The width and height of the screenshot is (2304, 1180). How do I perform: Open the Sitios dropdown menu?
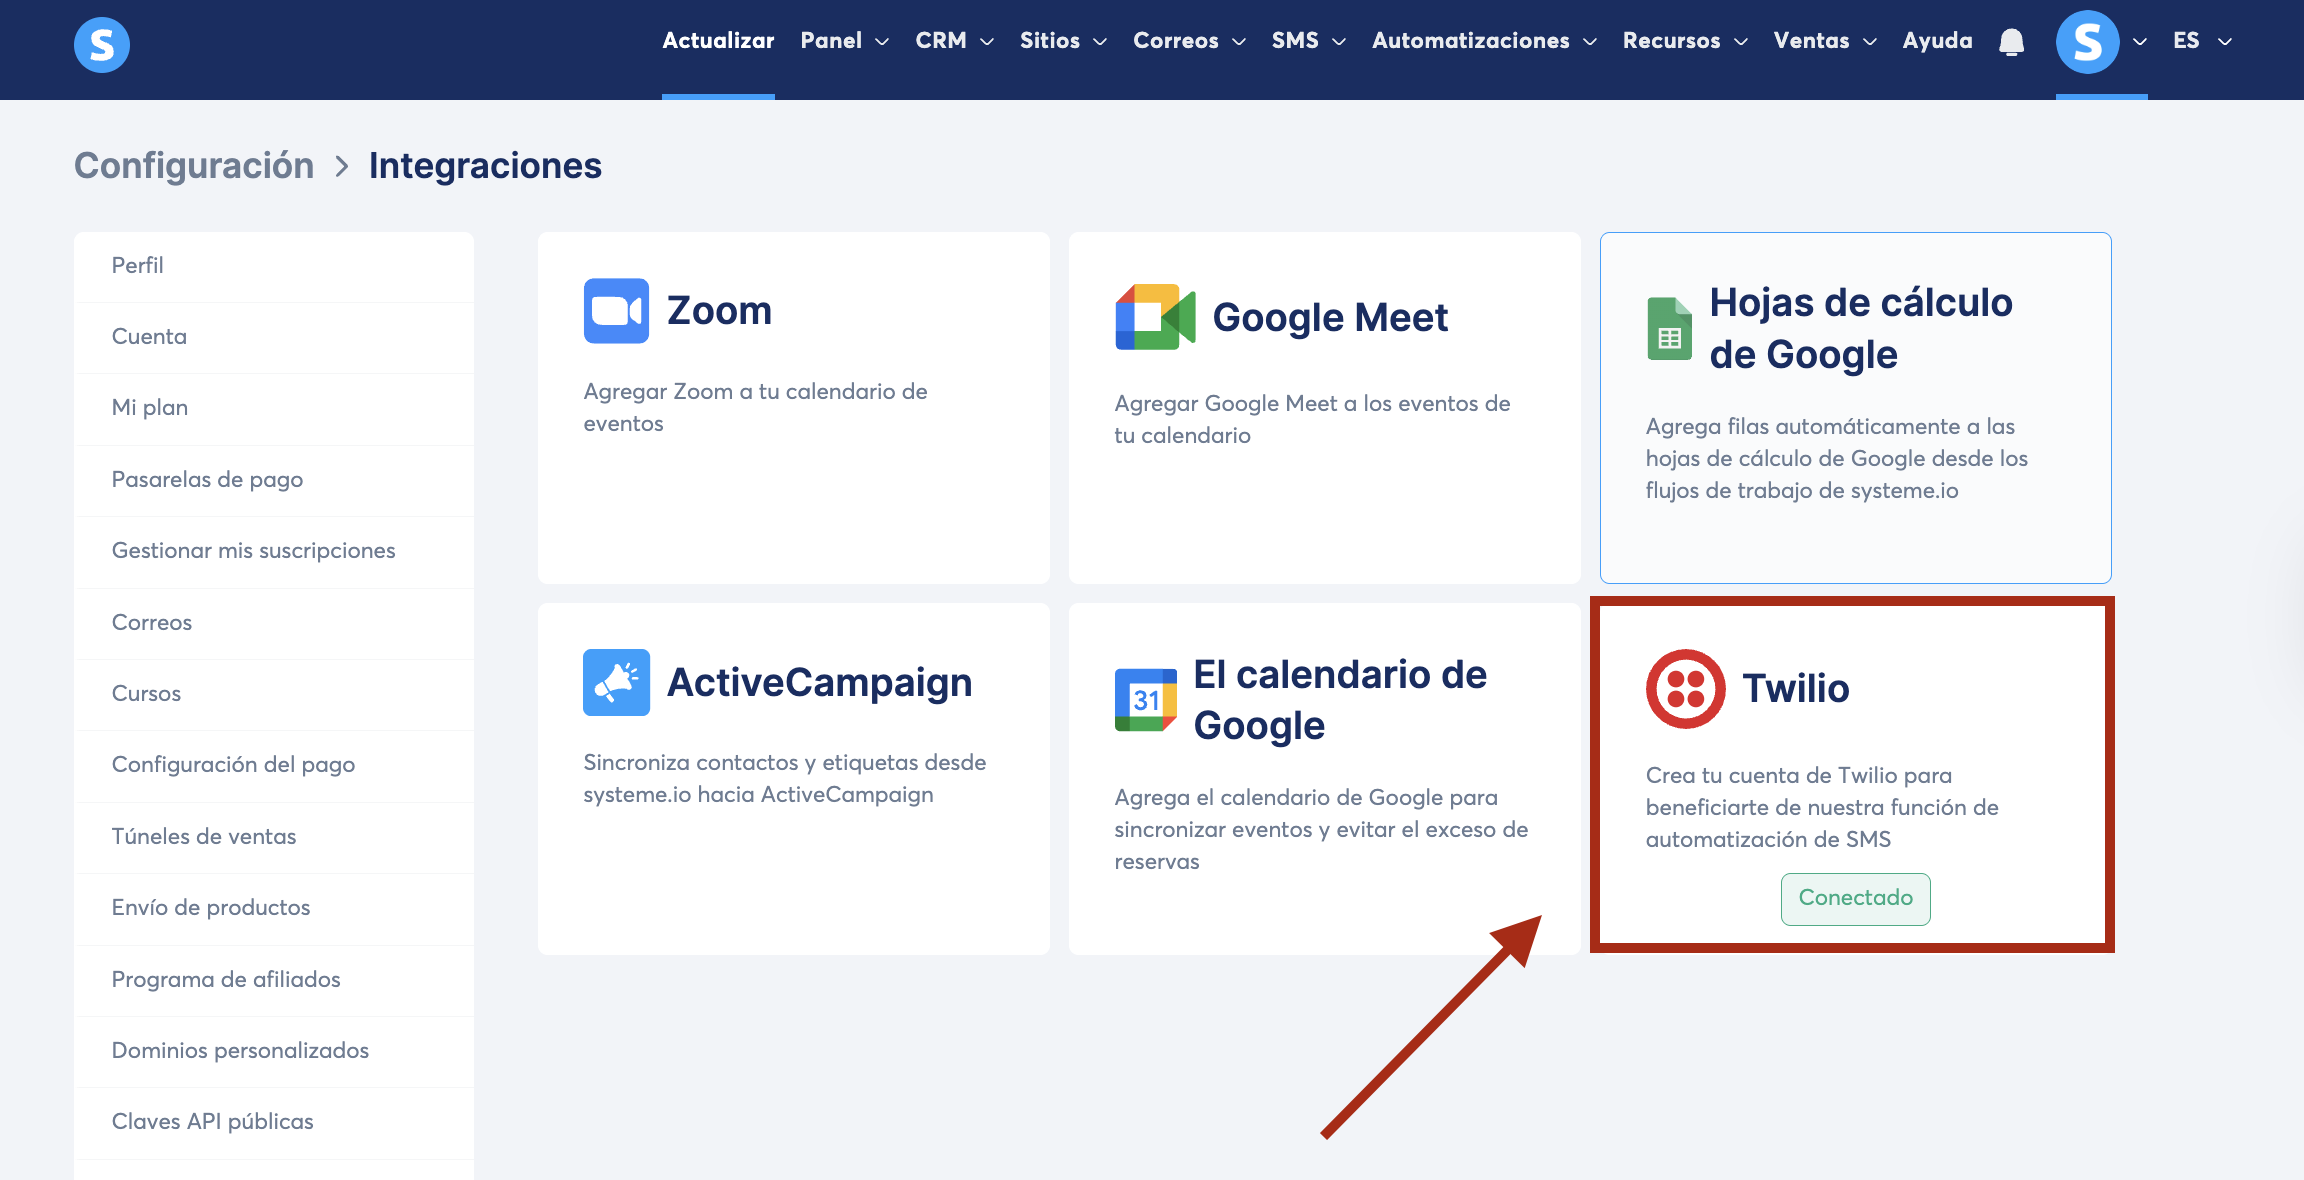click(1062, 41)
